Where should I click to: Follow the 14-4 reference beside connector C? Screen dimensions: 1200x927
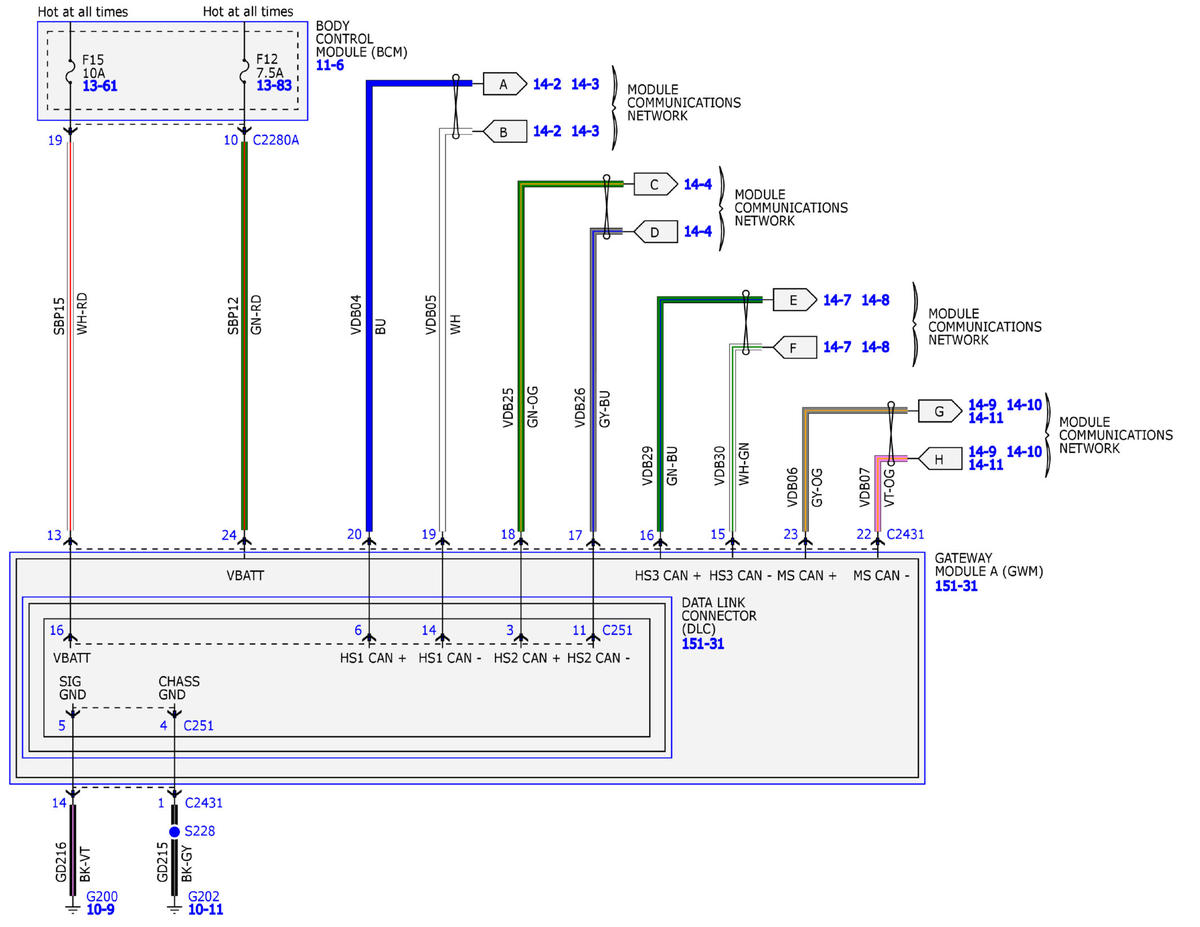click(x=698, y=184)
